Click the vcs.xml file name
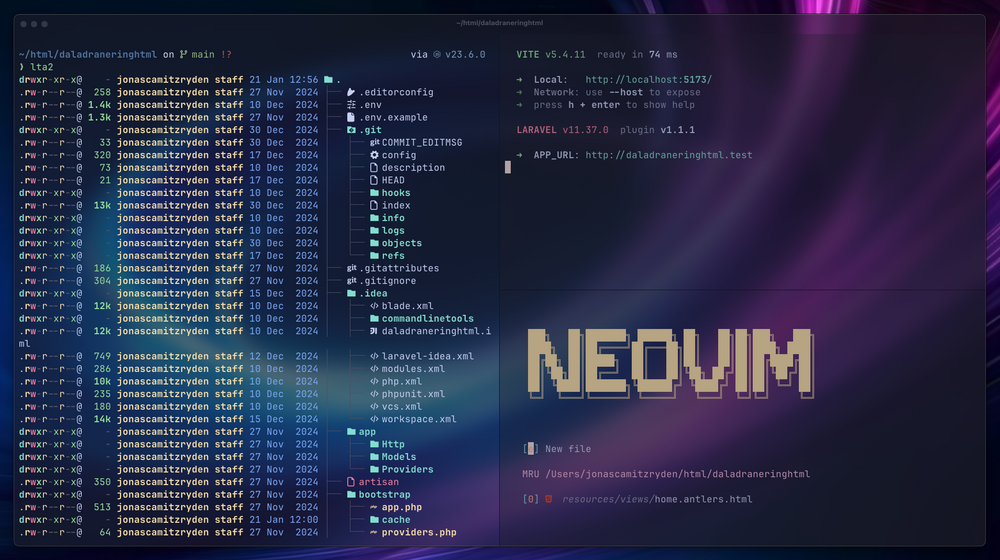Image resolution: width=1000 pixels, height=560 pixels. pyautogui.click(x=402, y=407)
